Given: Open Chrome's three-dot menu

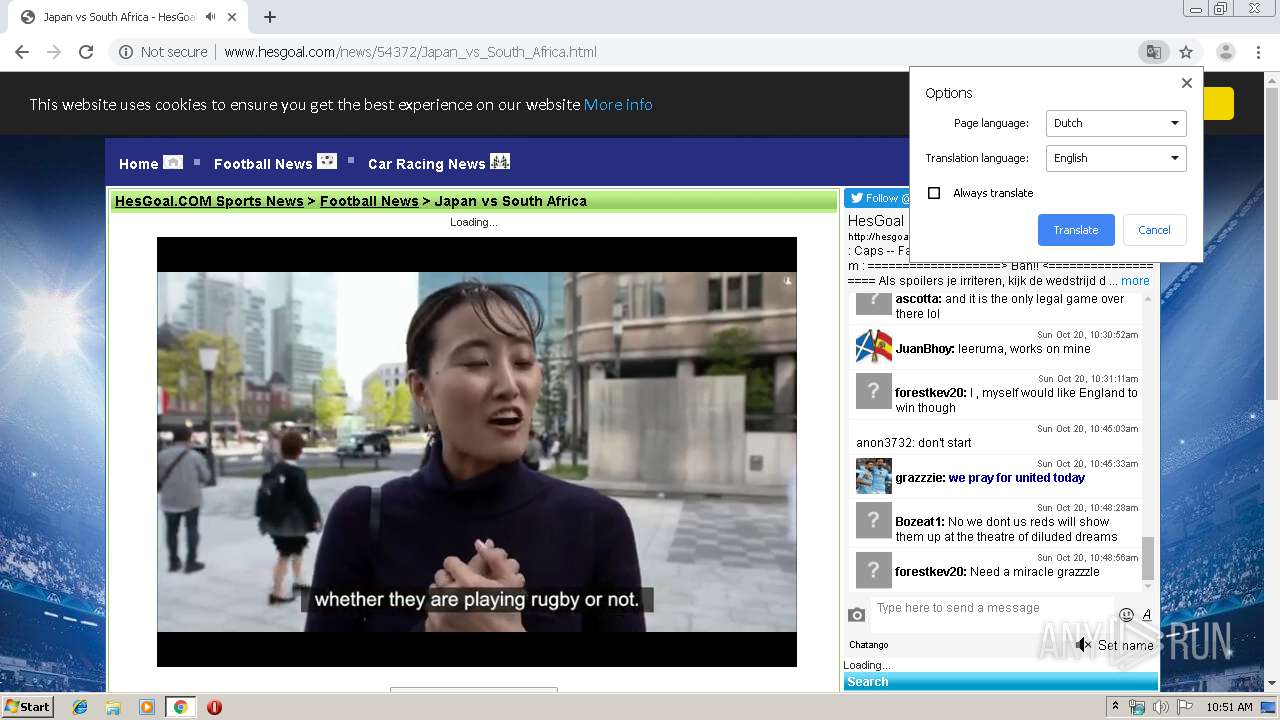Looking at the screenshot, I should [x=1258, y=52].
